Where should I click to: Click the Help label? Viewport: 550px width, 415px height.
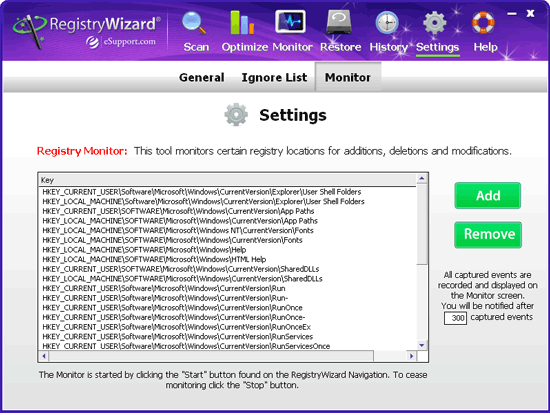click(485, 47)
